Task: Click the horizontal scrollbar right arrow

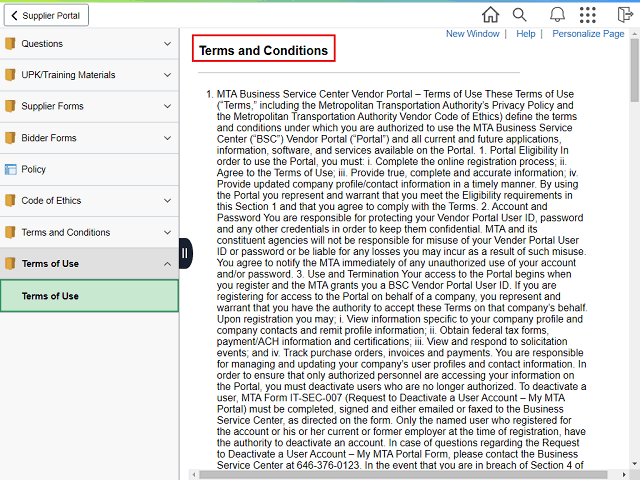Action: tap(624, 475)
